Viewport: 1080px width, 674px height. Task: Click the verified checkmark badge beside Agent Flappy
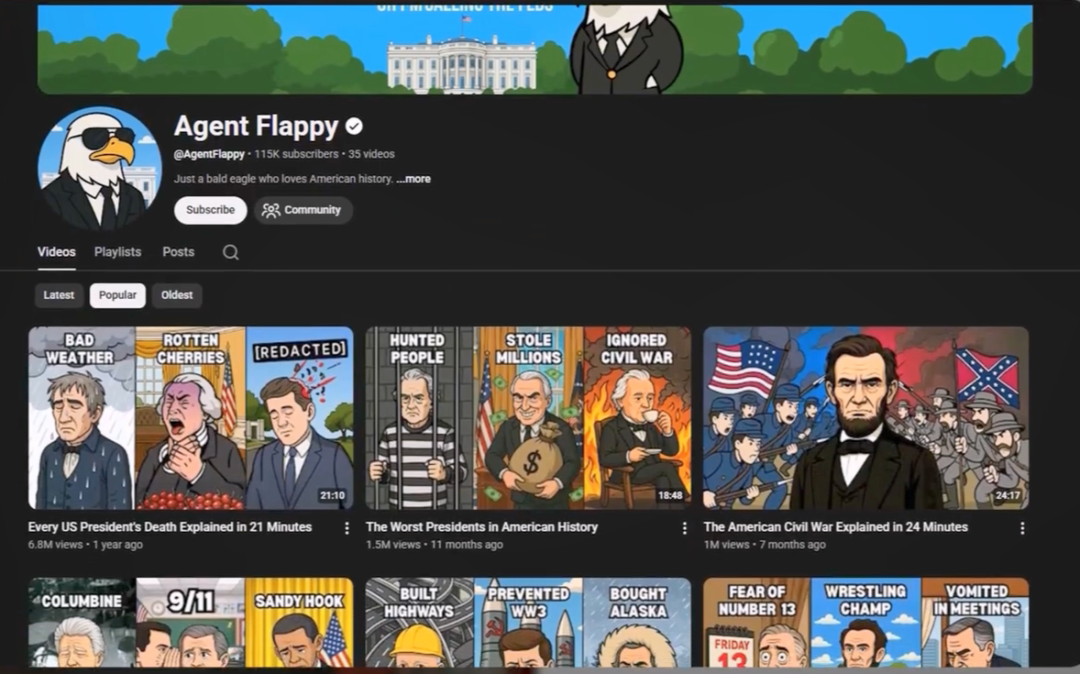point(354,127)
